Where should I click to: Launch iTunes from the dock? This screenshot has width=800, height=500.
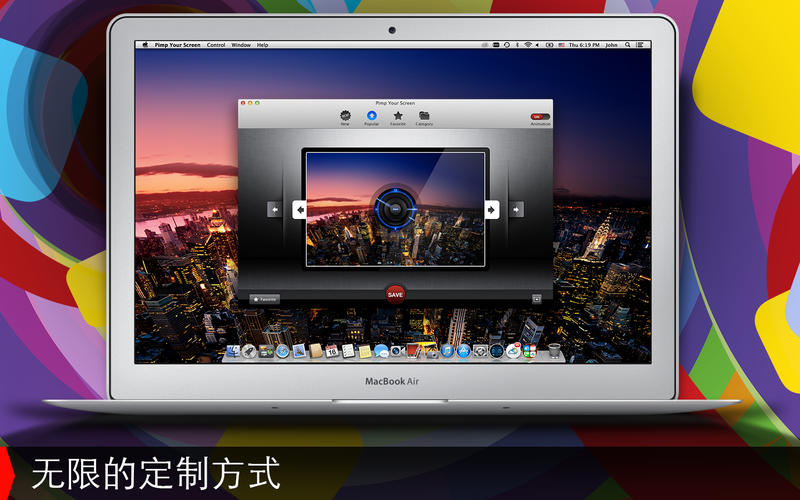(447, 351)
